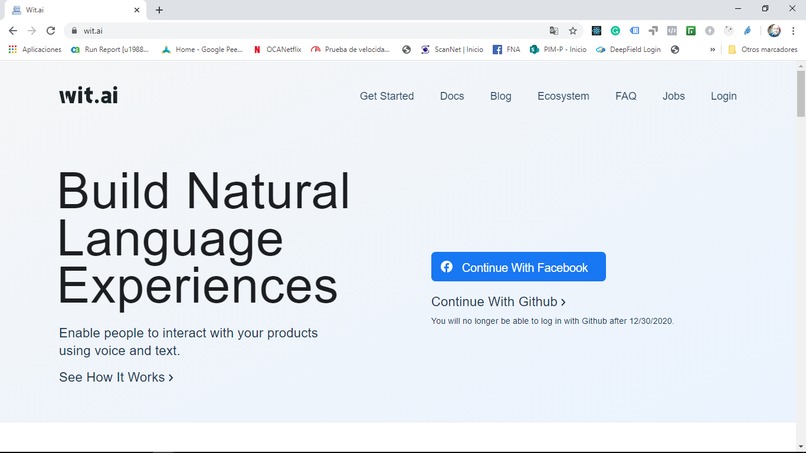Open globe bookmark after DeepField Login
Viewport: 806px width, 453px height.
(x=675, y=49)
